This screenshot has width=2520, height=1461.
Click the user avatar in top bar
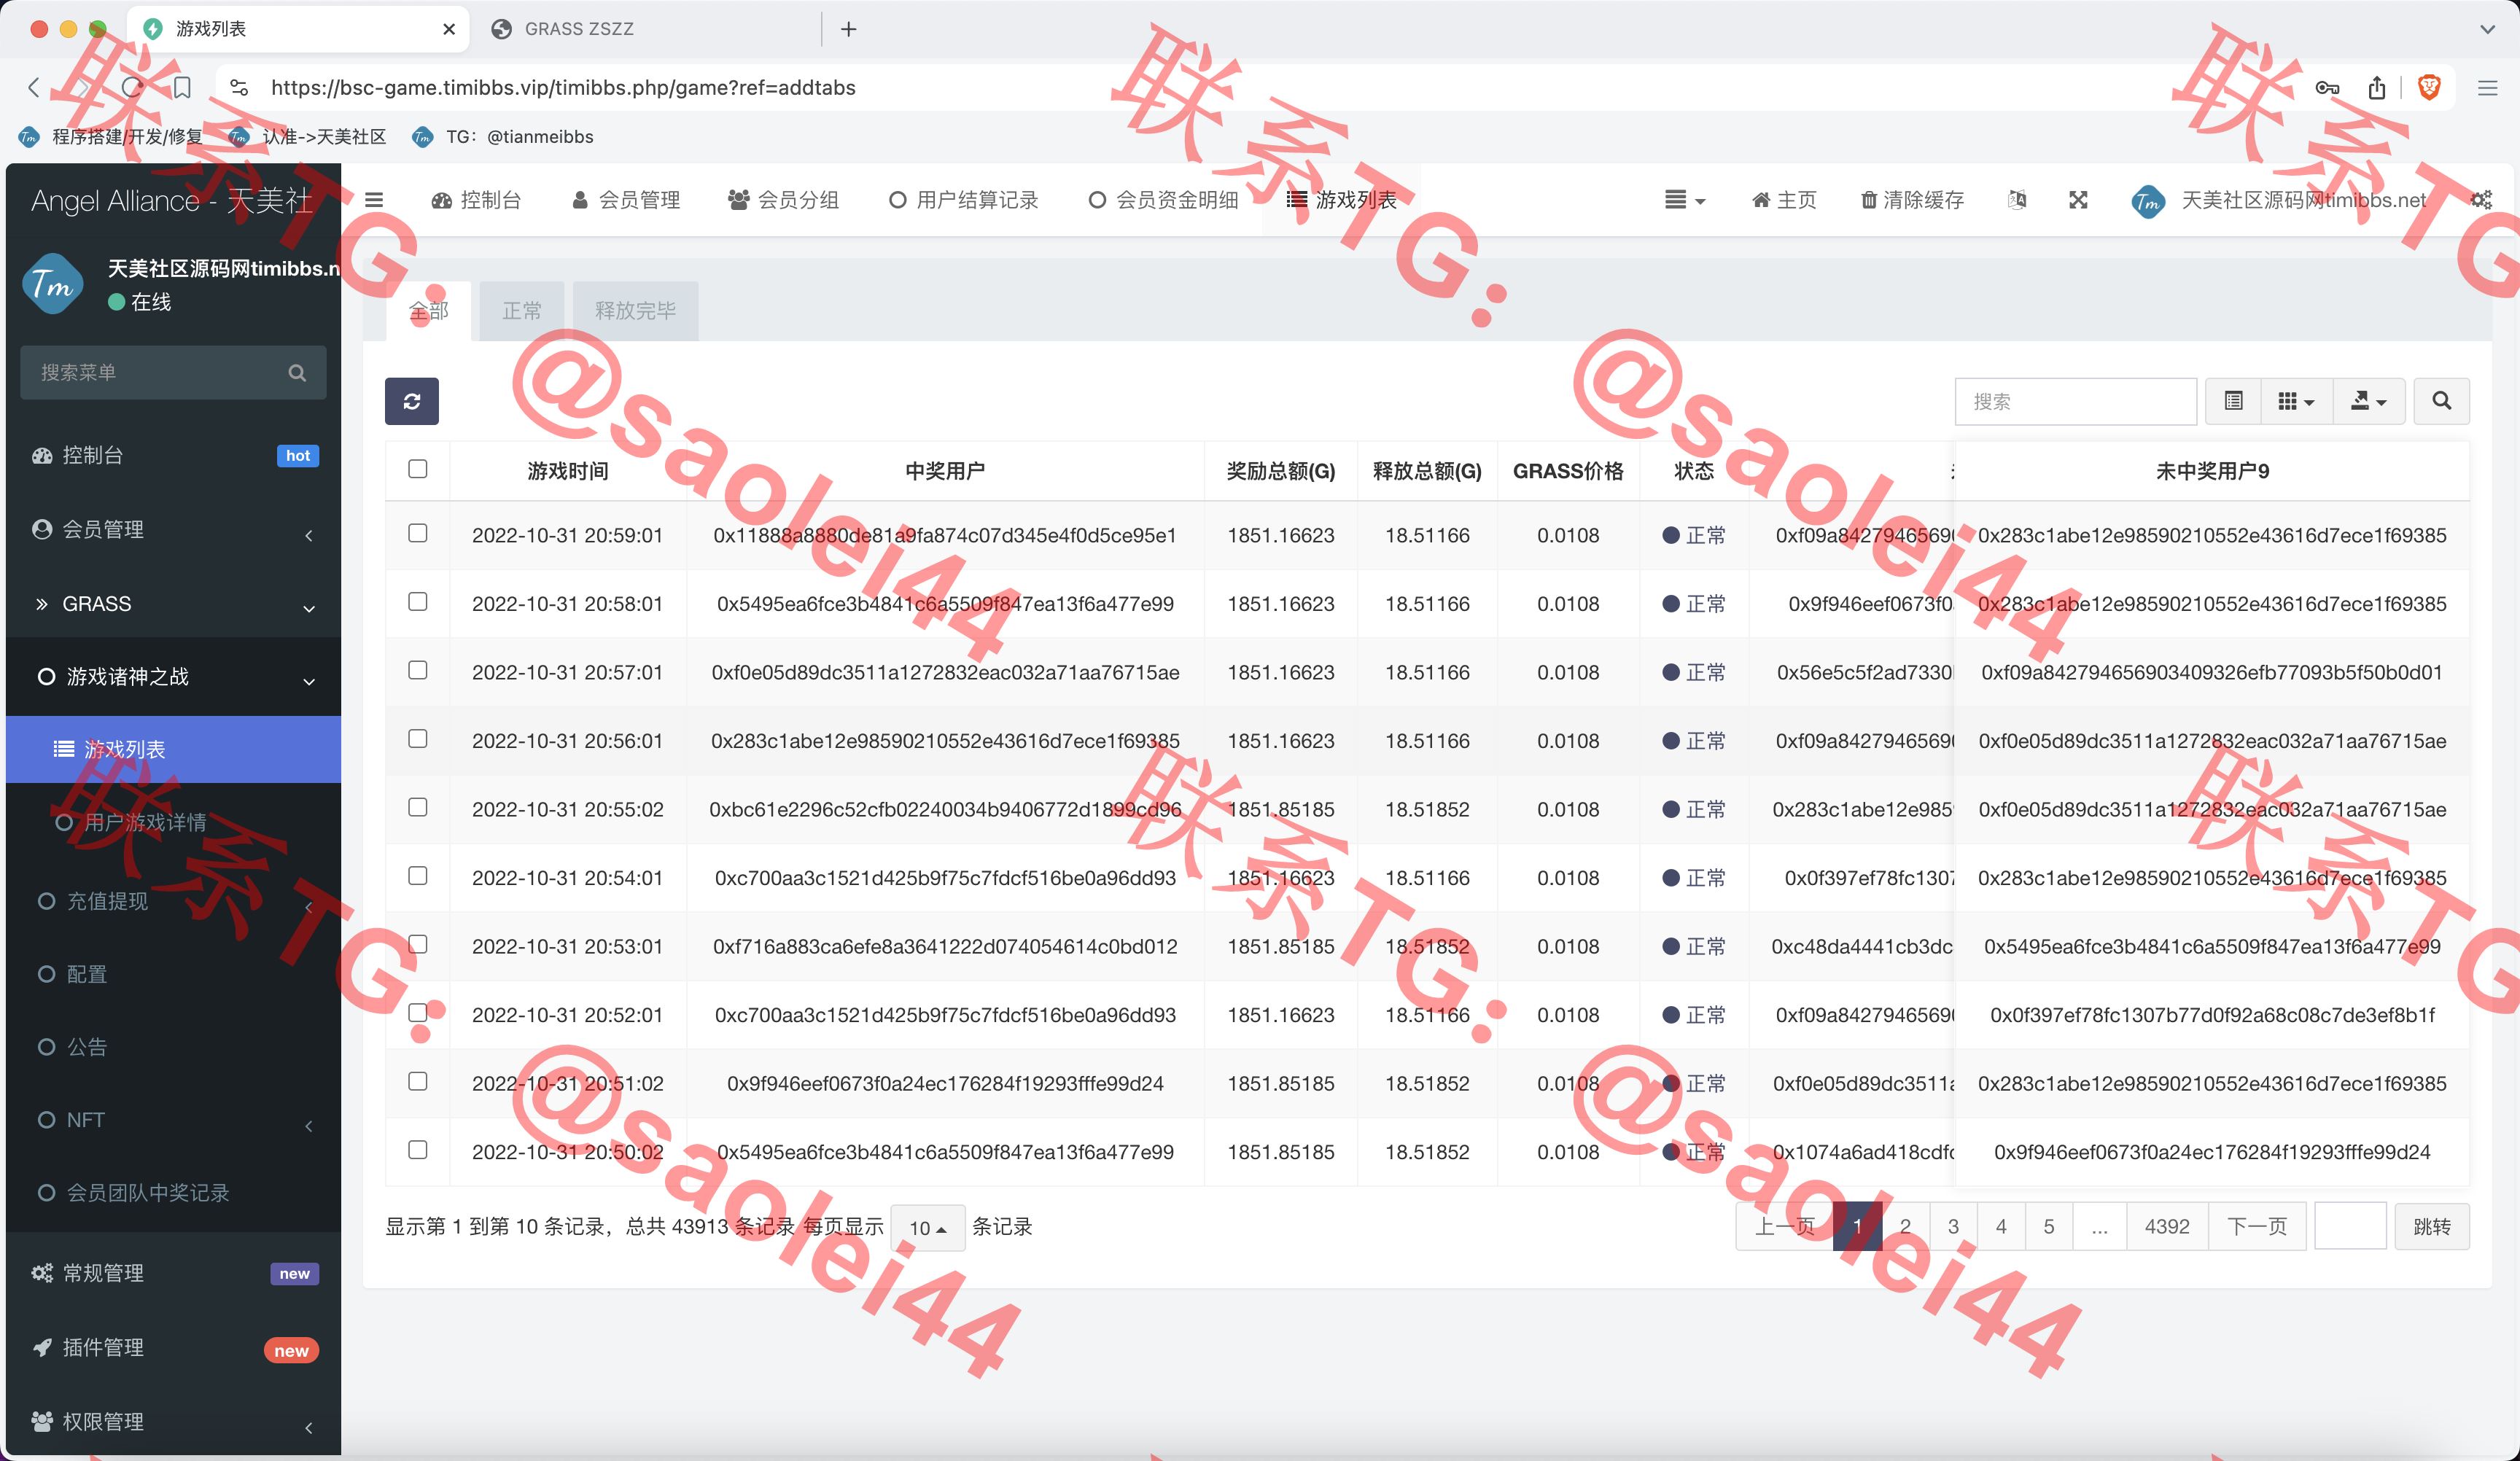[x=2148, y=201]
